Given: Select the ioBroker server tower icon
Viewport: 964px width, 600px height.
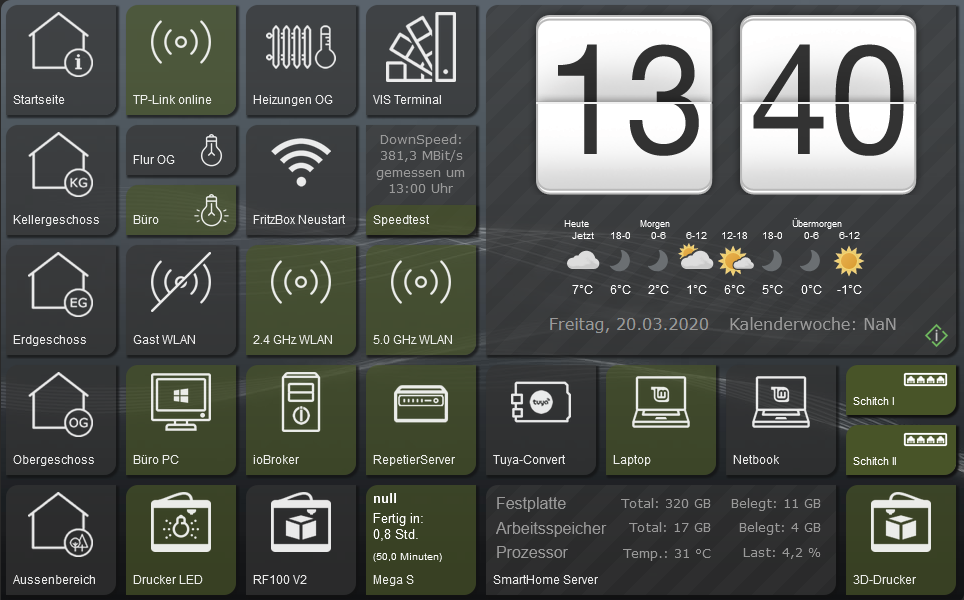Looking at the screenshot, I should tap(301, 404).
